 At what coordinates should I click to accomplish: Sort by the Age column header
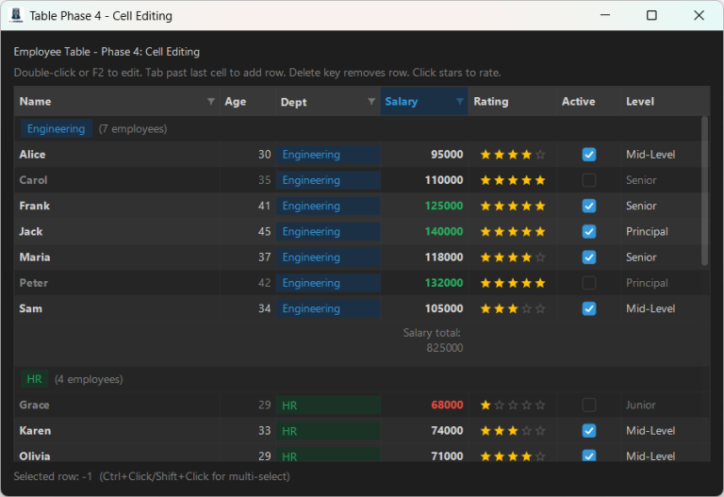tap(247, 101)
